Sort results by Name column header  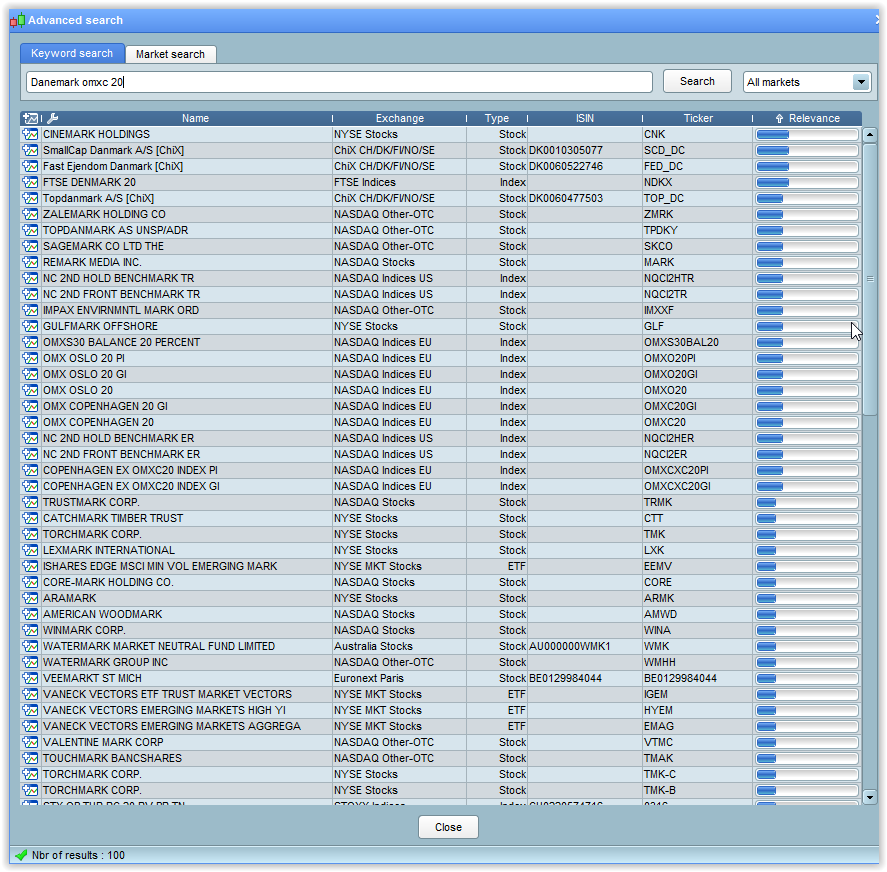[x=195, y=118]
